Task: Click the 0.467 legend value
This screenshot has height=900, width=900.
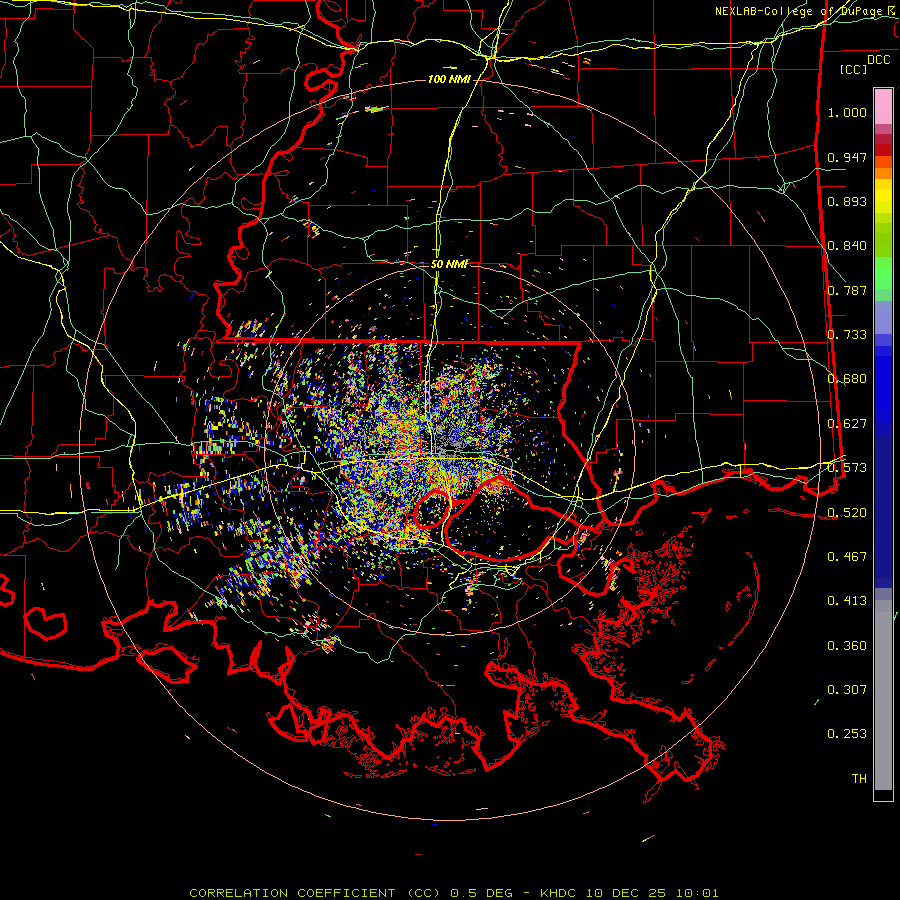Action: click(847, 557)
